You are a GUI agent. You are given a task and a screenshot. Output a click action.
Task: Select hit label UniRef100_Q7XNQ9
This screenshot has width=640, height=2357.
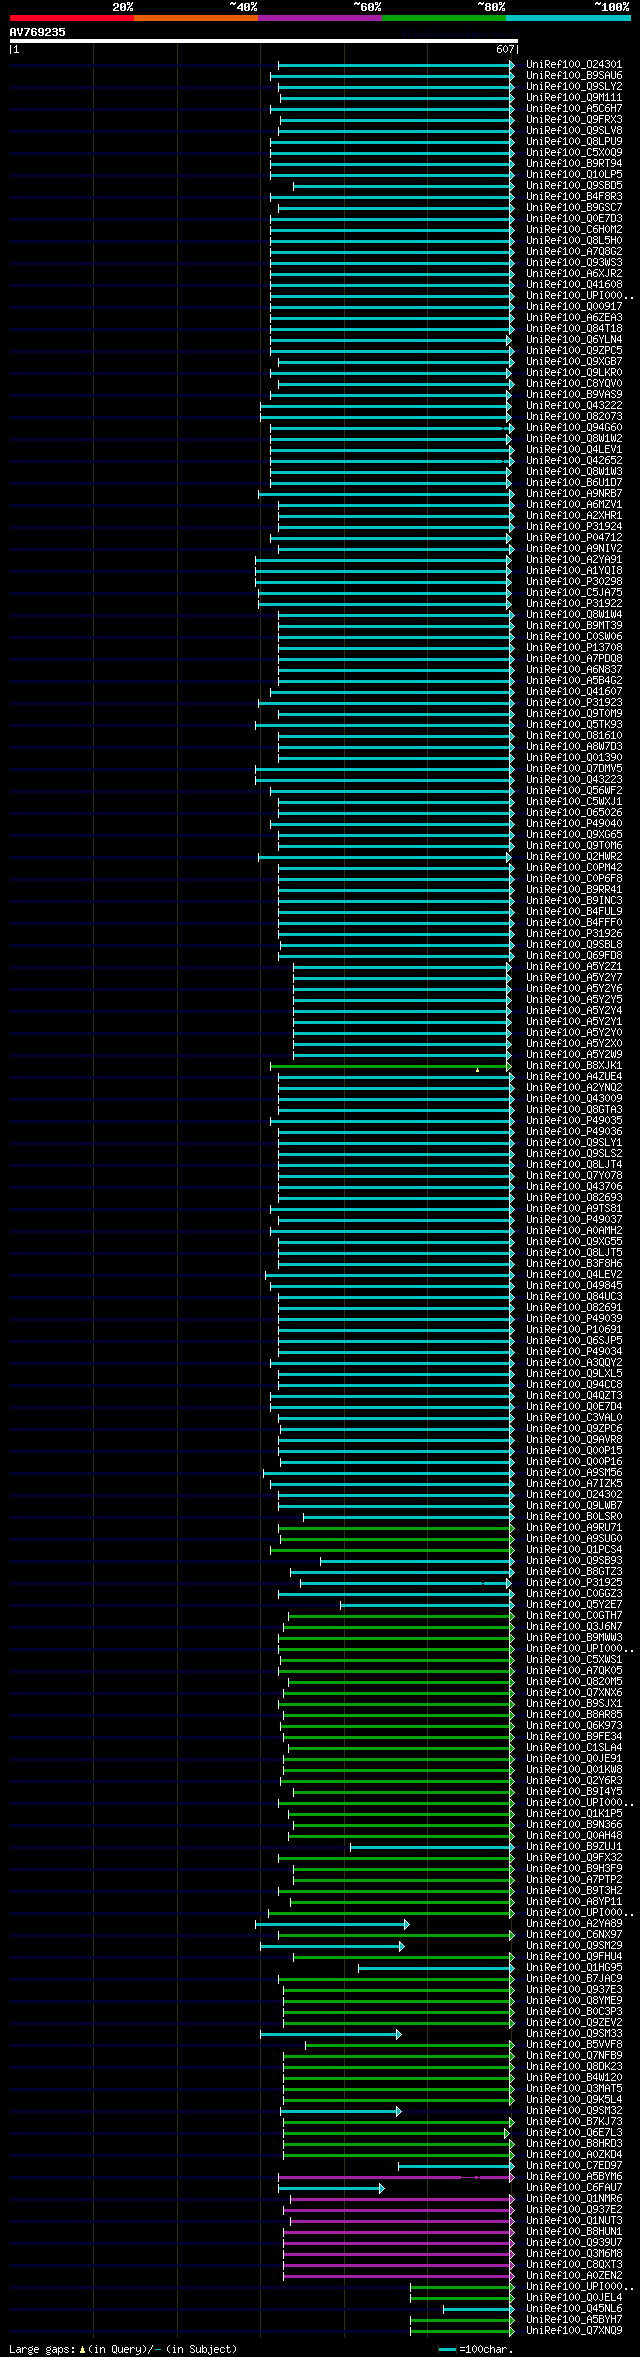[574, 2330]
